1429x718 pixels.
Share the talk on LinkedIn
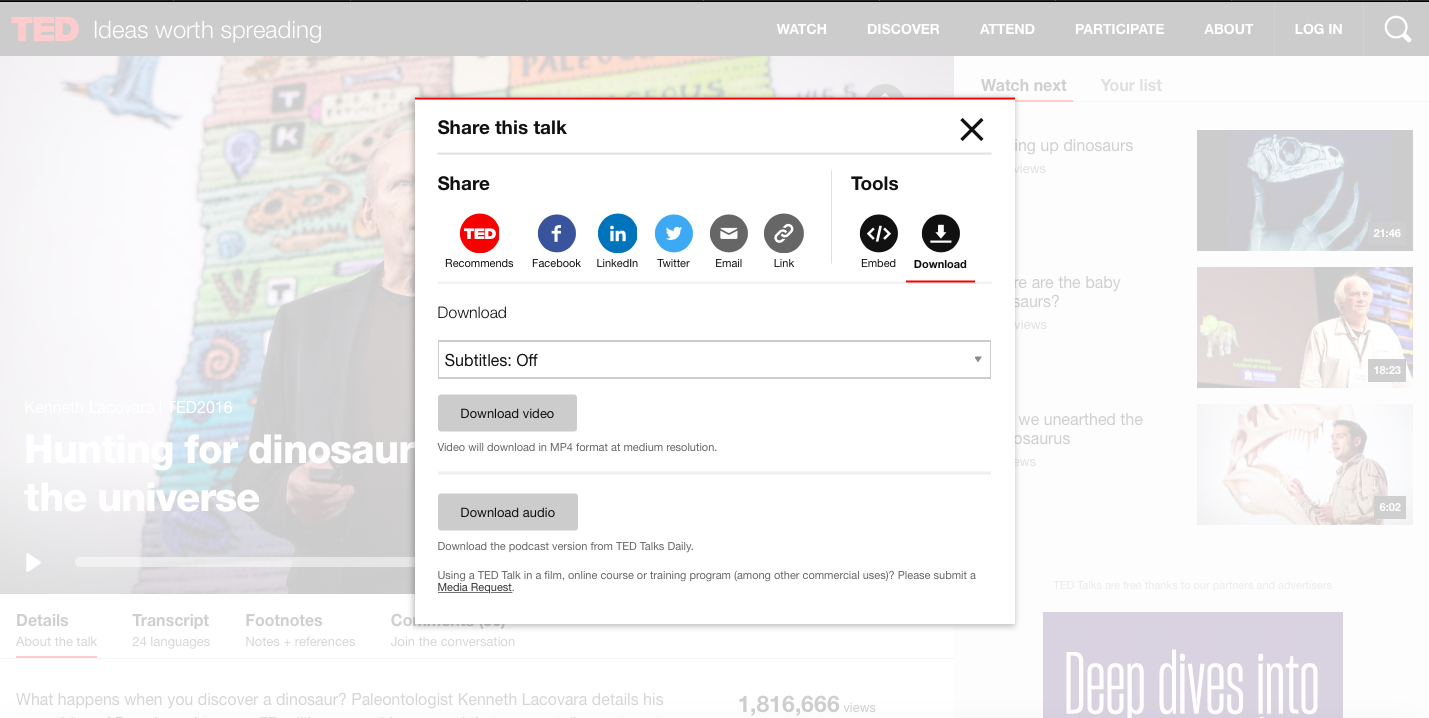click(x=617, y=234)
